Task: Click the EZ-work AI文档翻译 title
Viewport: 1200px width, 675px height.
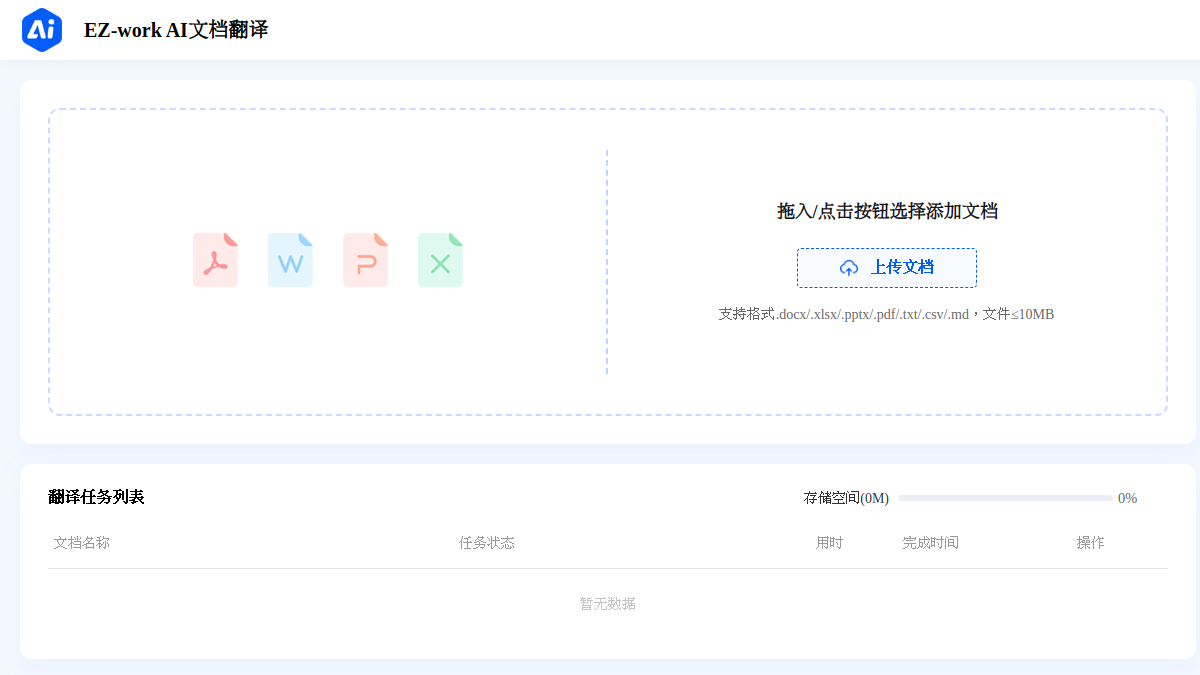Action: point(176,30)
